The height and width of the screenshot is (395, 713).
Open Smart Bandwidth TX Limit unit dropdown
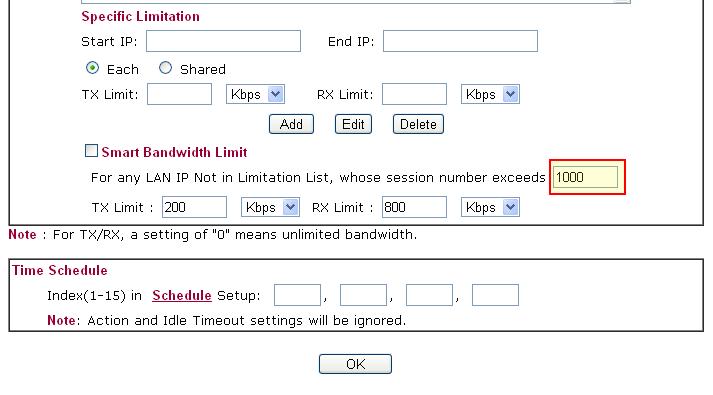click(270, 207)
